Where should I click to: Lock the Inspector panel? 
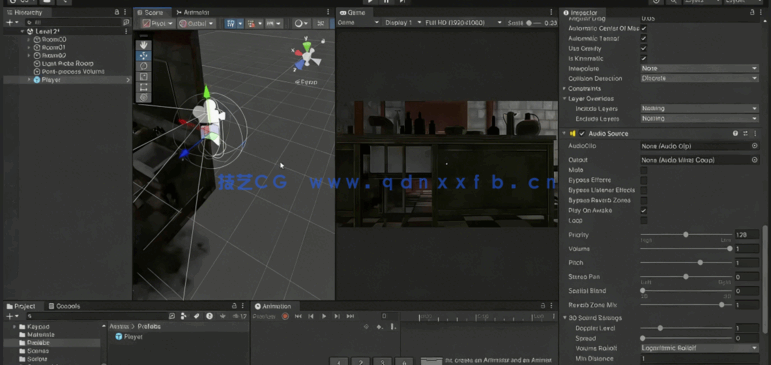click(752, 12)
